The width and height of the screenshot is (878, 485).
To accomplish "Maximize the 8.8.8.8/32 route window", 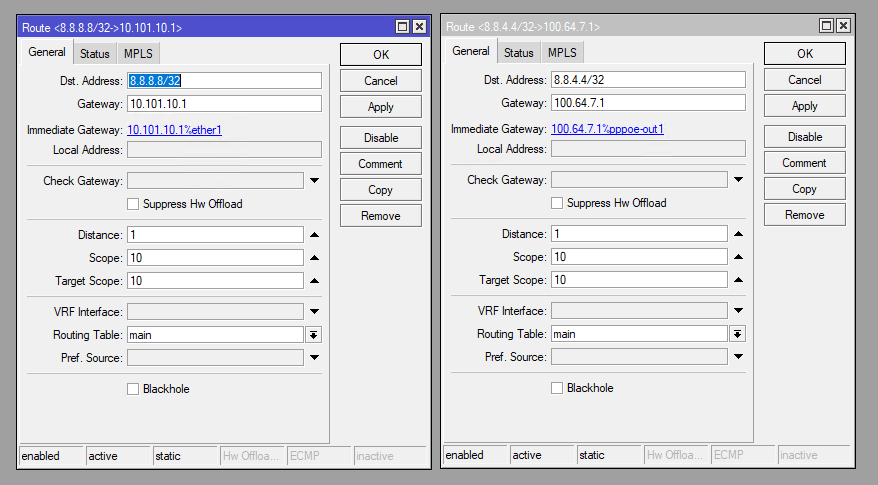I will [x=402, y=26].
